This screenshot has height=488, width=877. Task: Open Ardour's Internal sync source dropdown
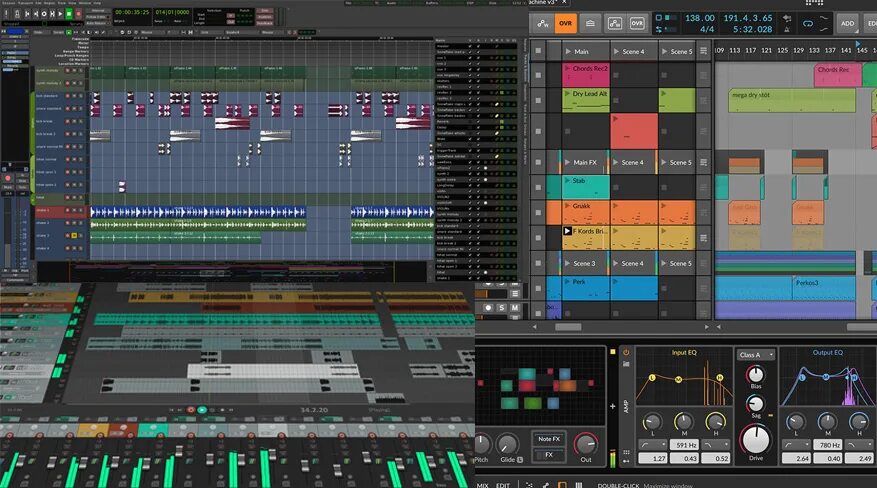click(98, 11)
